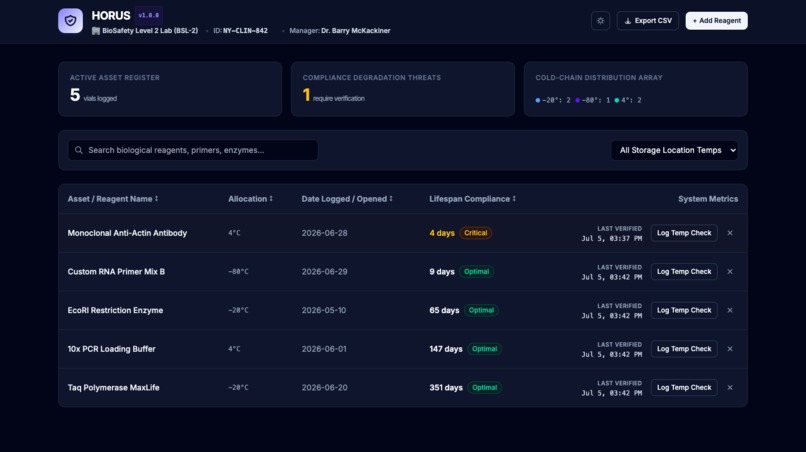The width and height of the screenshot is (806, 452).
Task: Toggle the light/dark theme sun icon
Action: click(x=600, y=21)
